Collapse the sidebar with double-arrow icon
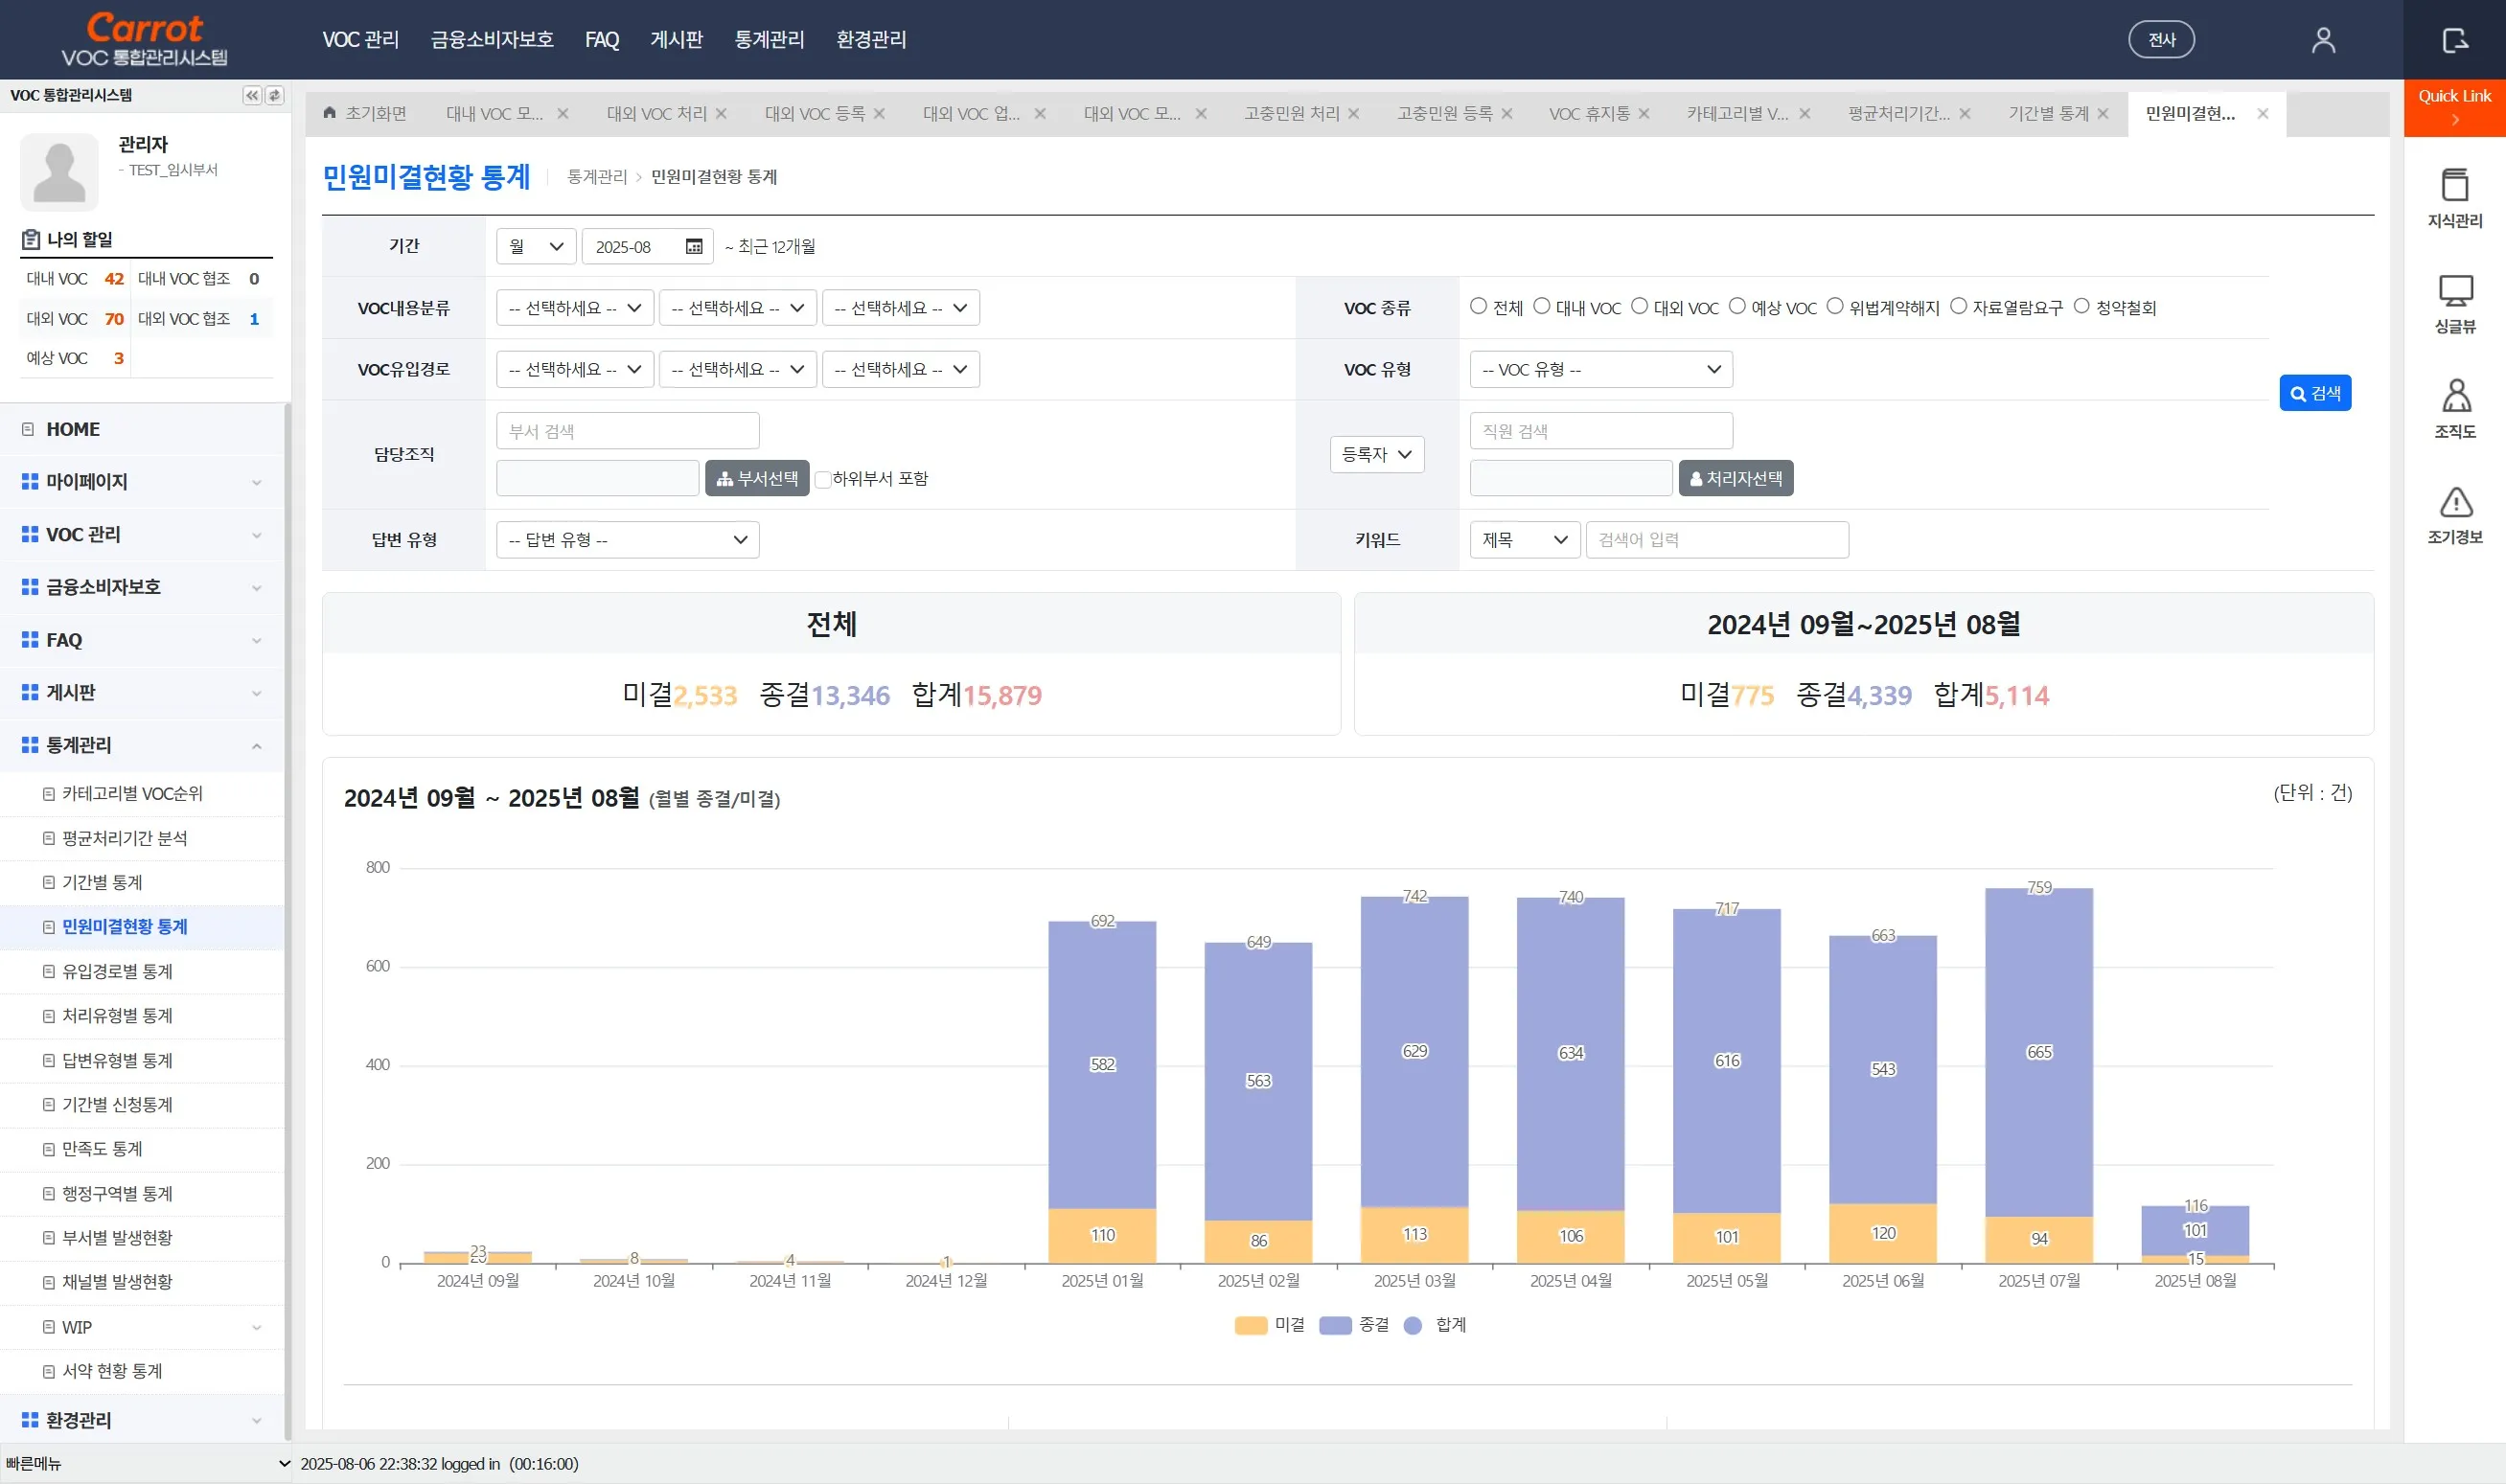The width and height of the screenshot is (2506, 1484). 252,95
